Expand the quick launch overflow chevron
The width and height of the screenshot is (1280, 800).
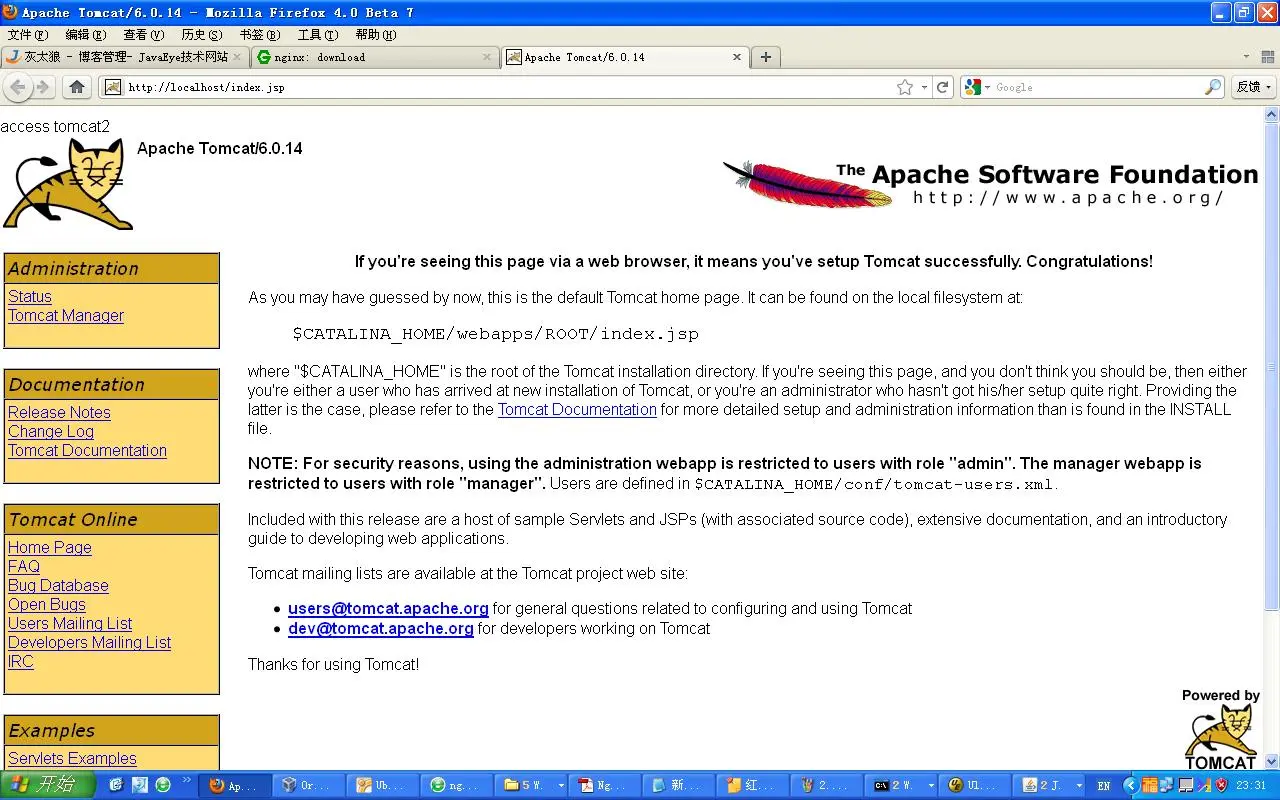click(186, 781)
